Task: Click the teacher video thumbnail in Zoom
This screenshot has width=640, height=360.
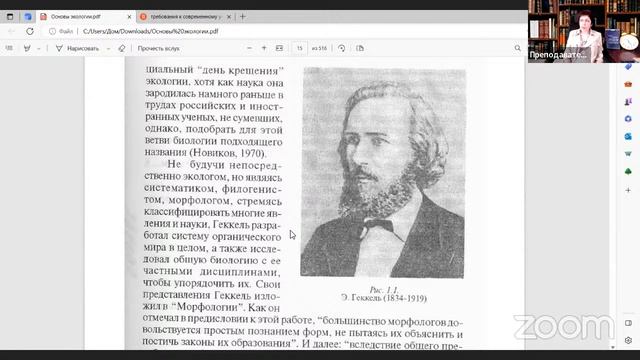Action: [584, 31]
